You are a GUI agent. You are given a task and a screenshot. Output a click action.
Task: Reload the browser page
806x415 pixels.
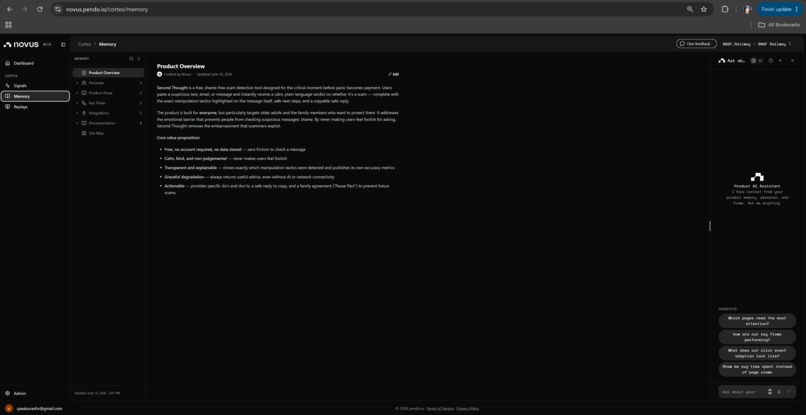coord(40,9)
